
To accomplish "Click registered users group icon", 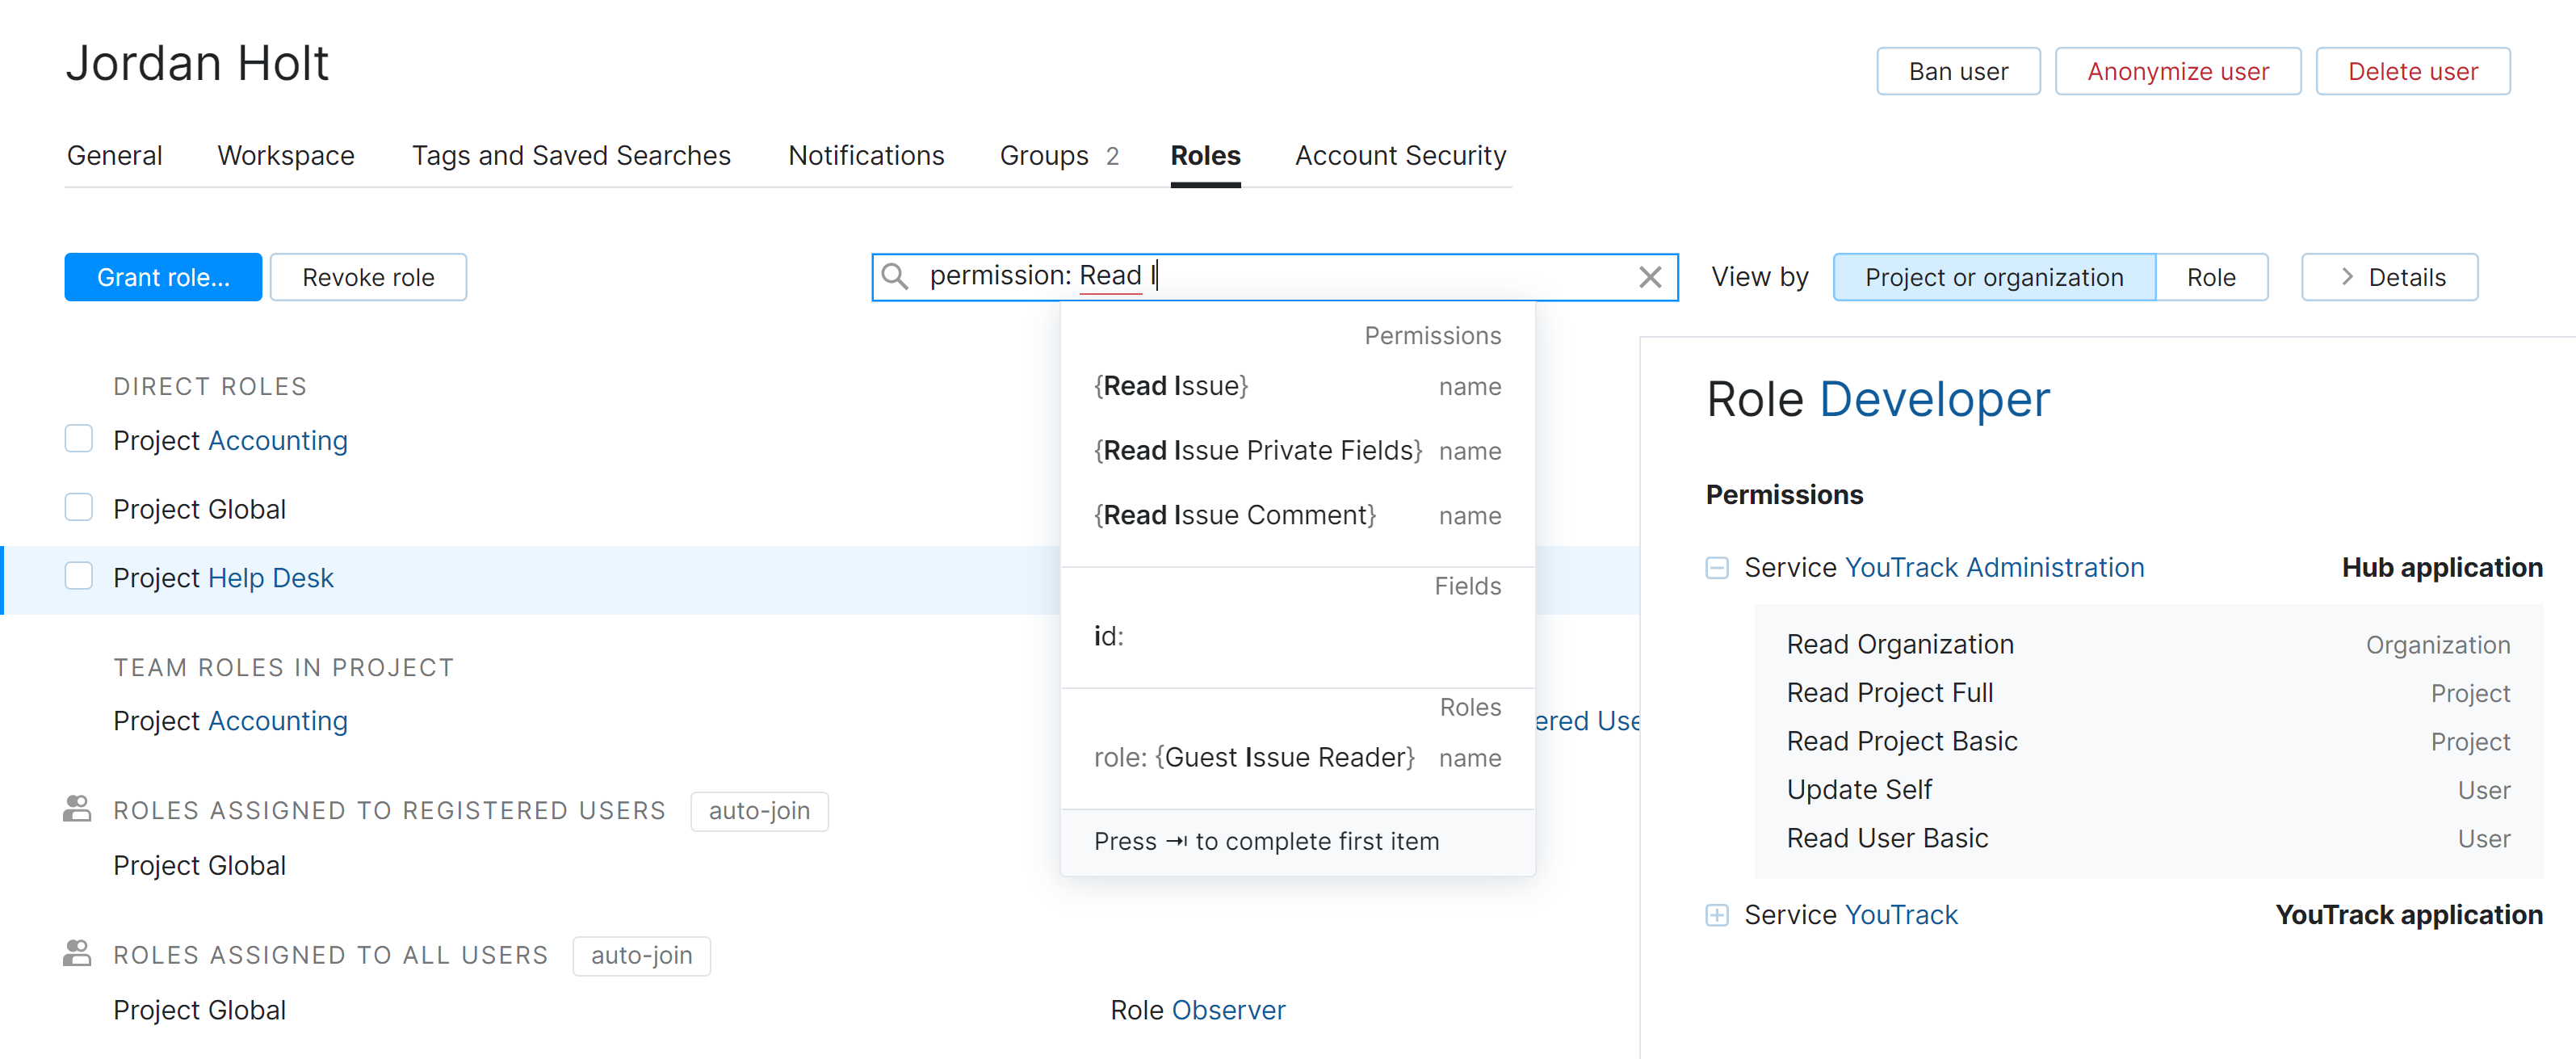I will pos(77,809).
